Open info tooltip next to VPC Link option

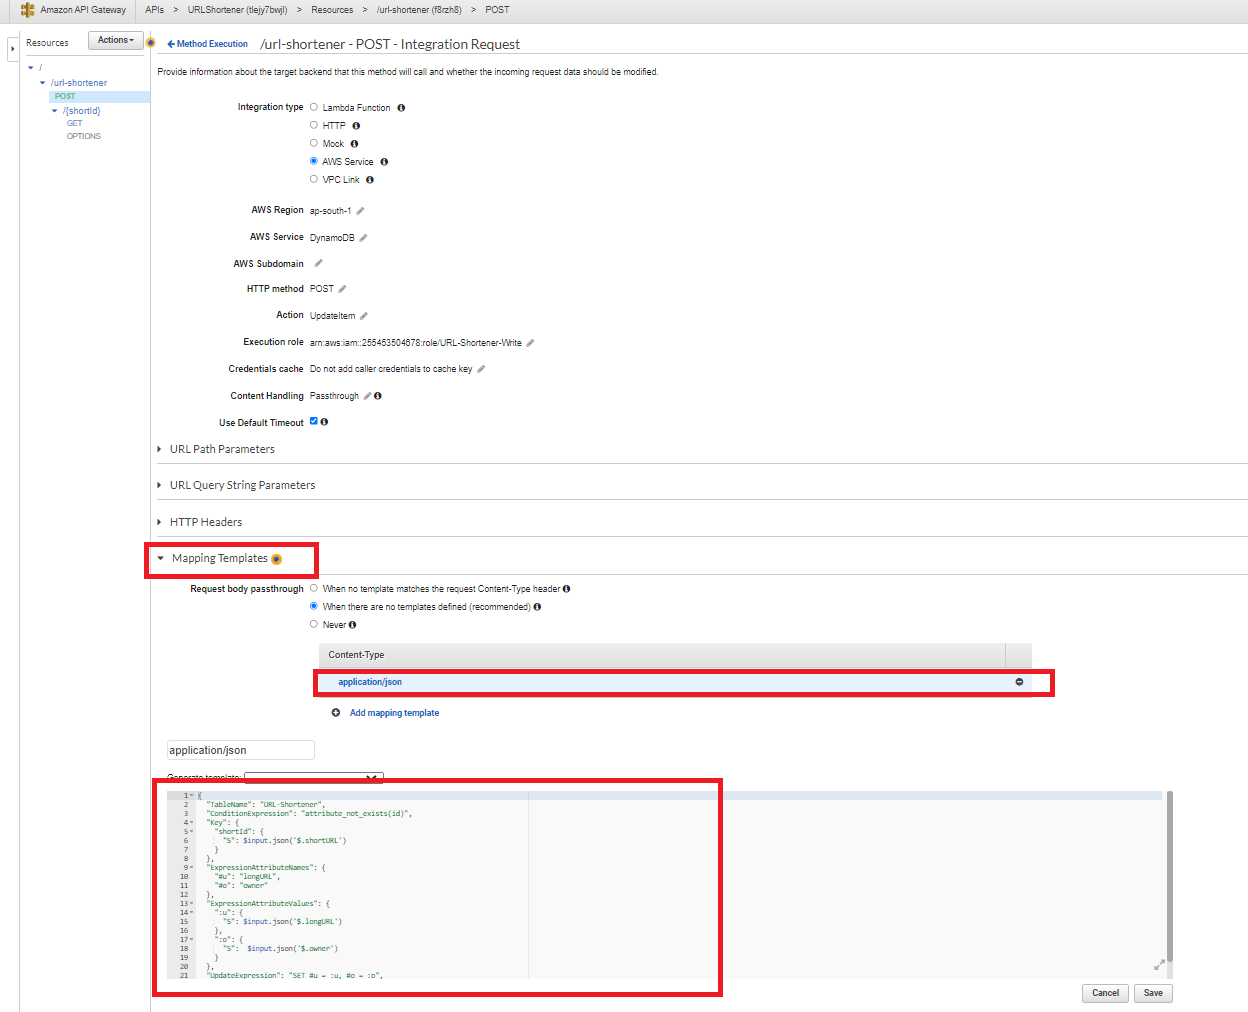pos(370,180)
